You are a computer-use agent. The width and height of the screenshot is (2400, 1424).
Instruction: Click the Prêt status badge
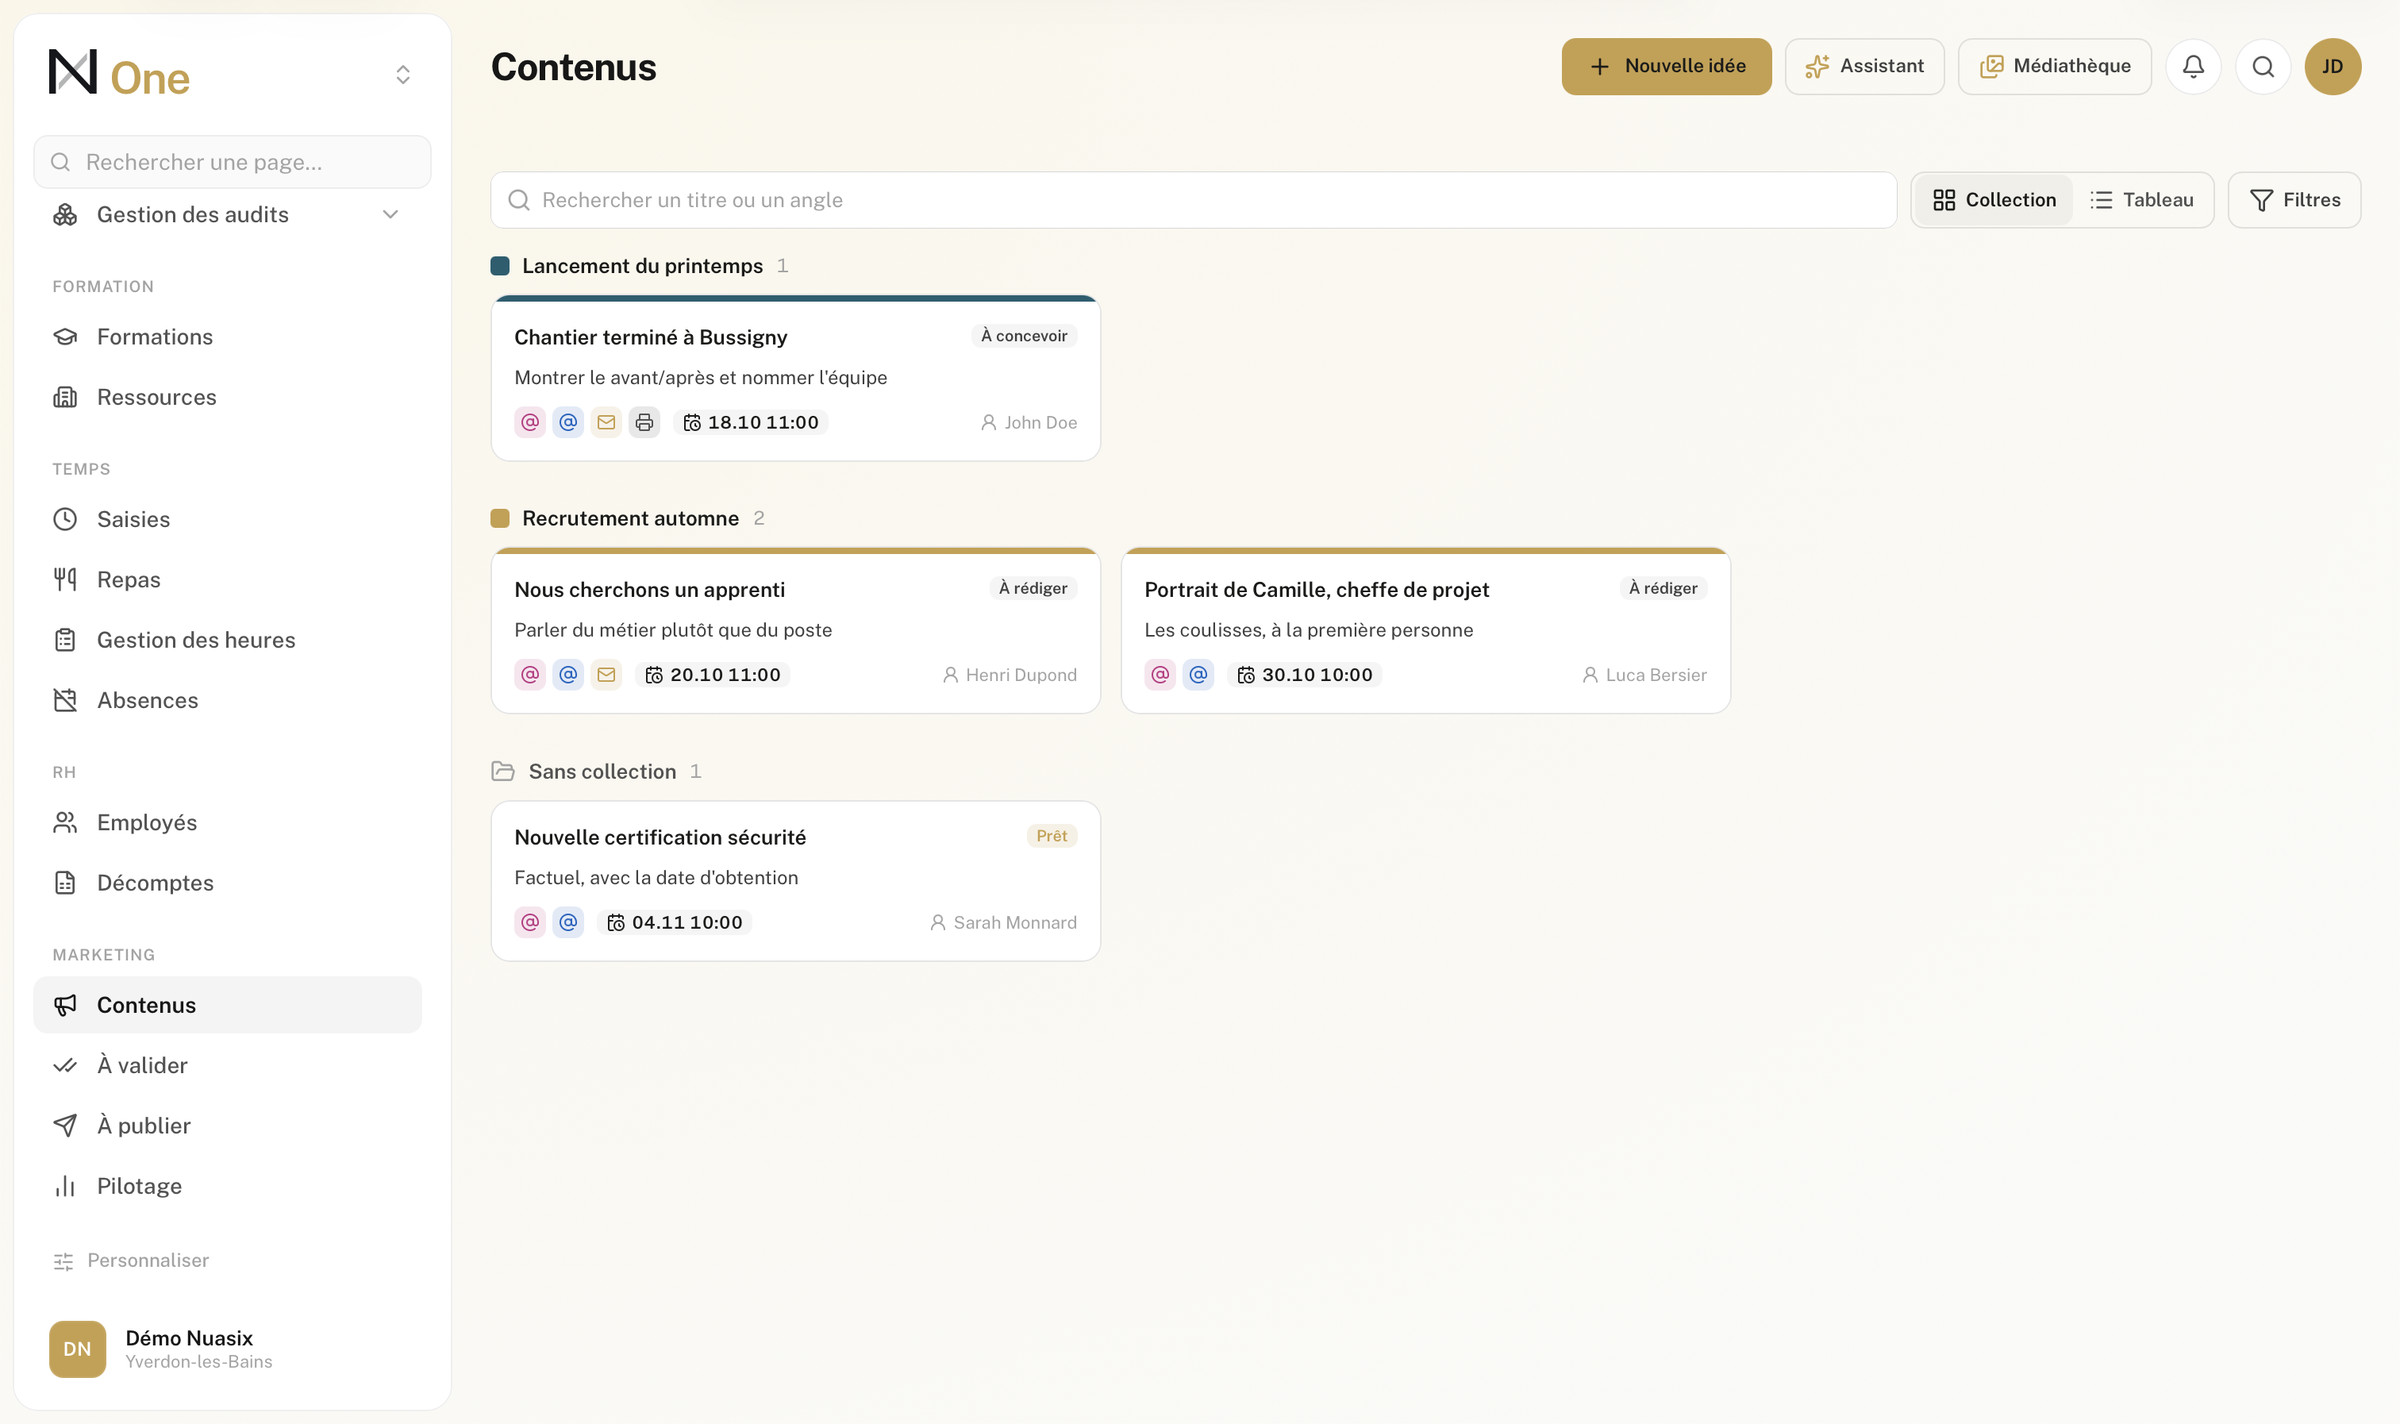1051,836
